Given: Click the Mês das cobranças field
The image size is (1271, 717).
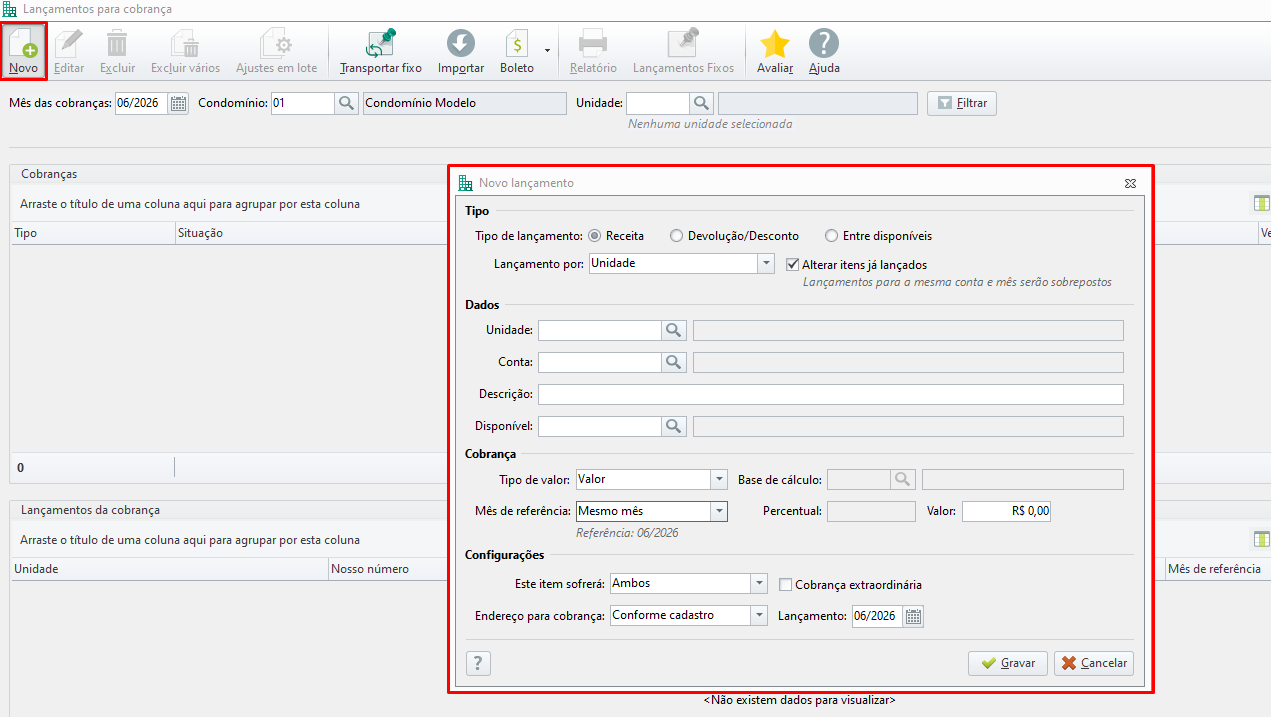Looking at the screenshot, I should pyautogui.click(x=141, y=103).
